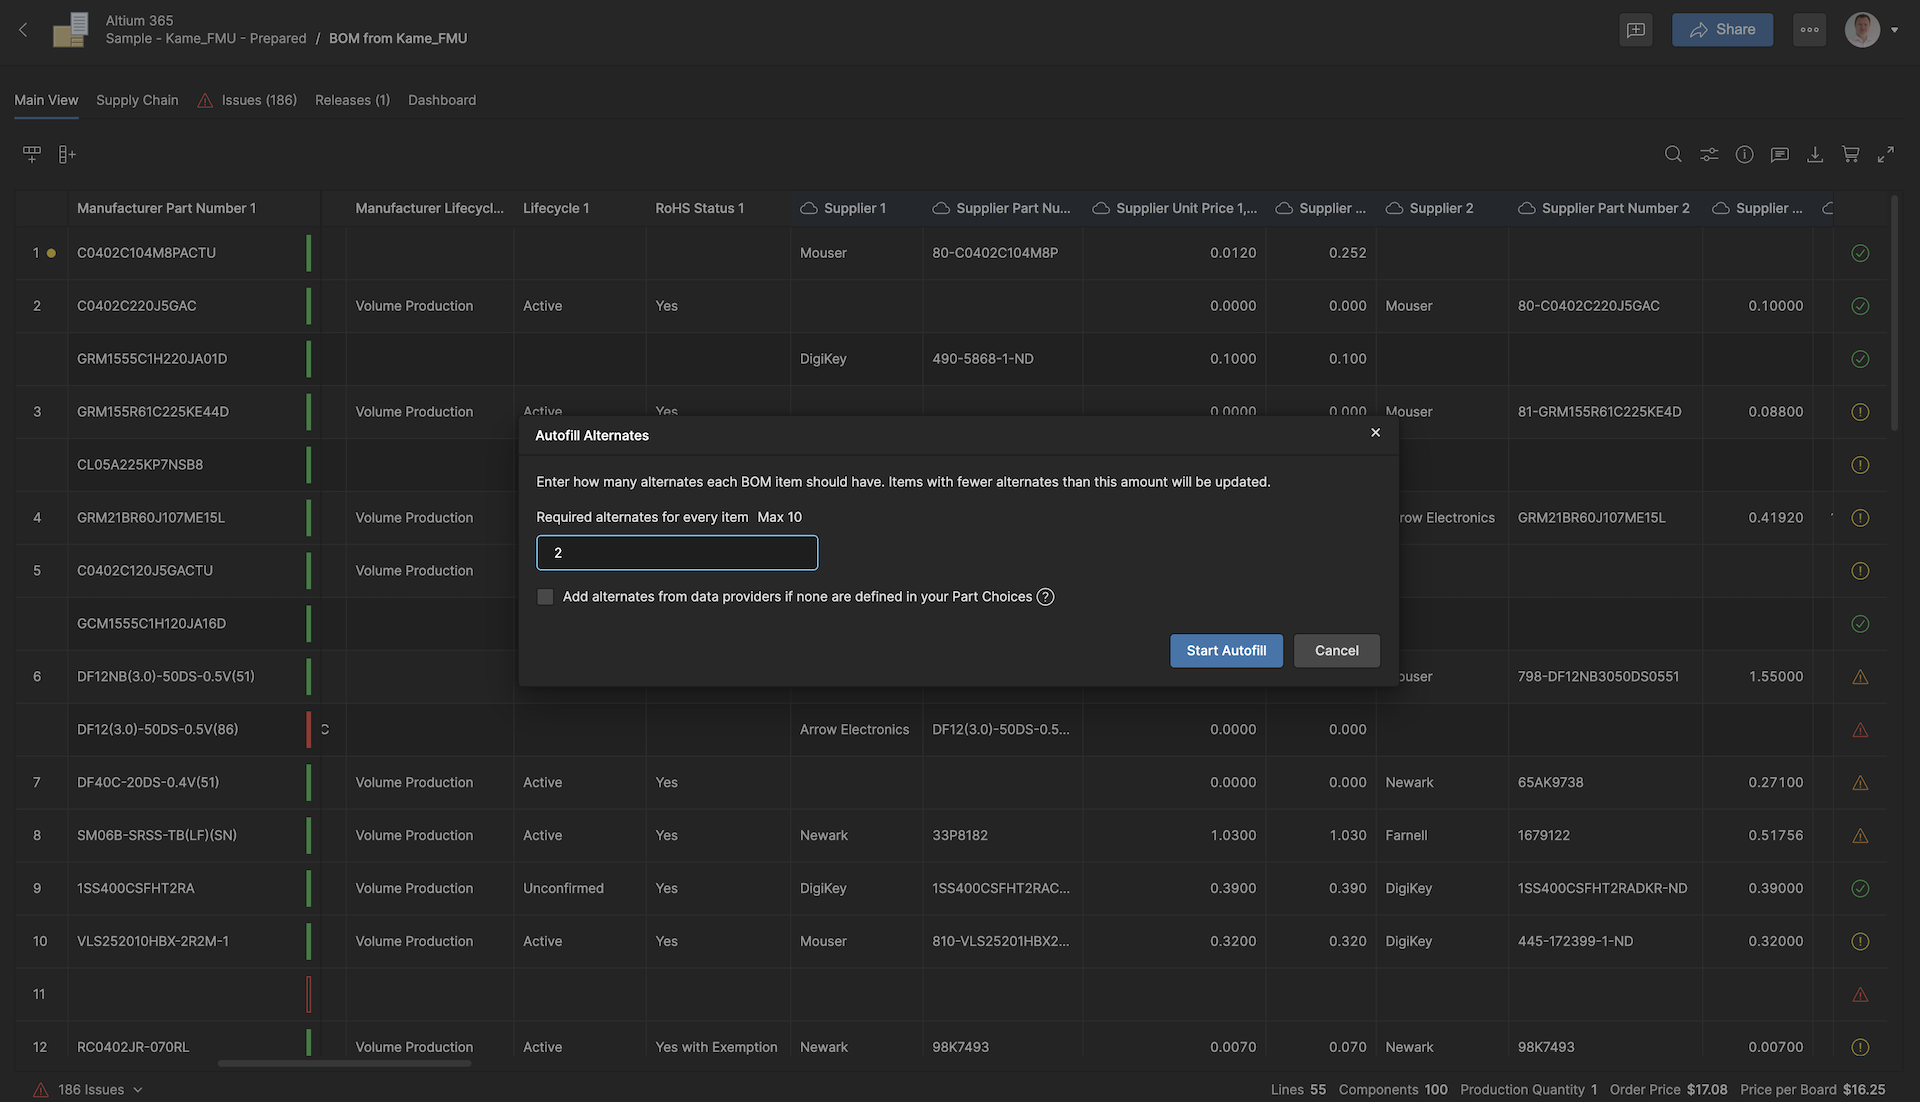Open the more options menu at top right
The width and height of the screenshot is (1920, 1102).
1809,29
